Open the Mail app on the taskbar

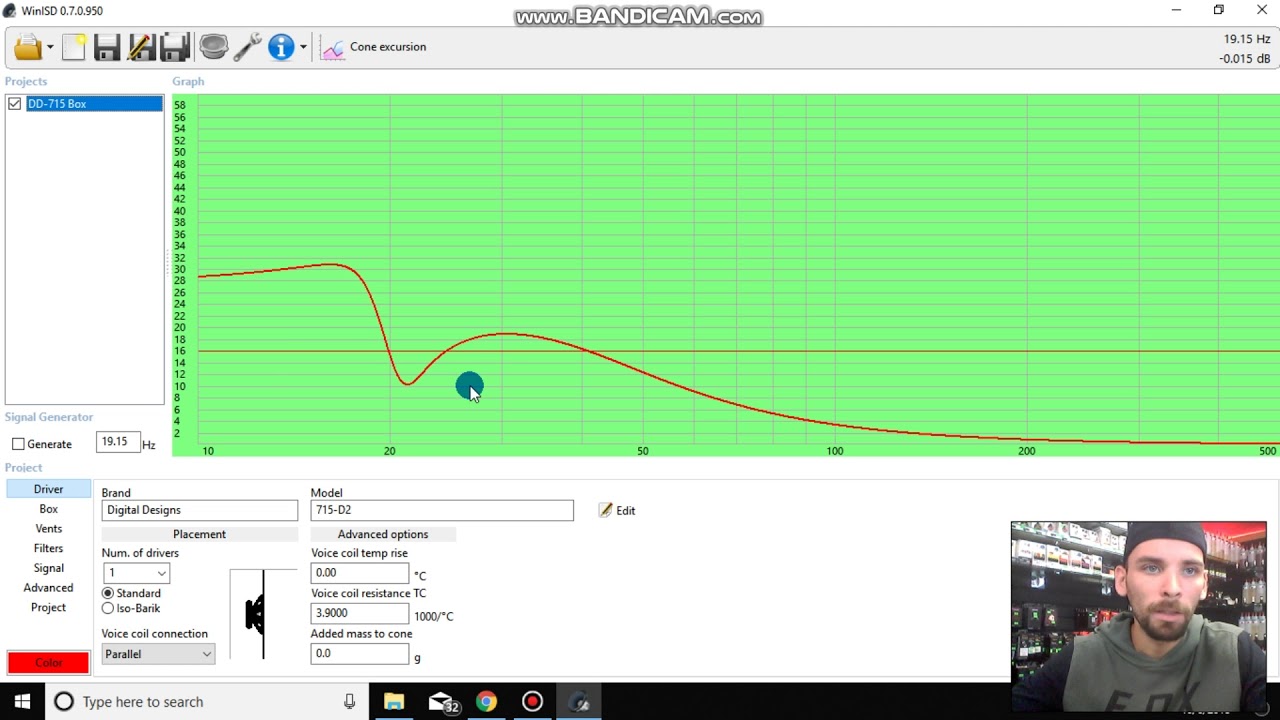pyautogui.click(x=443, y=702)
